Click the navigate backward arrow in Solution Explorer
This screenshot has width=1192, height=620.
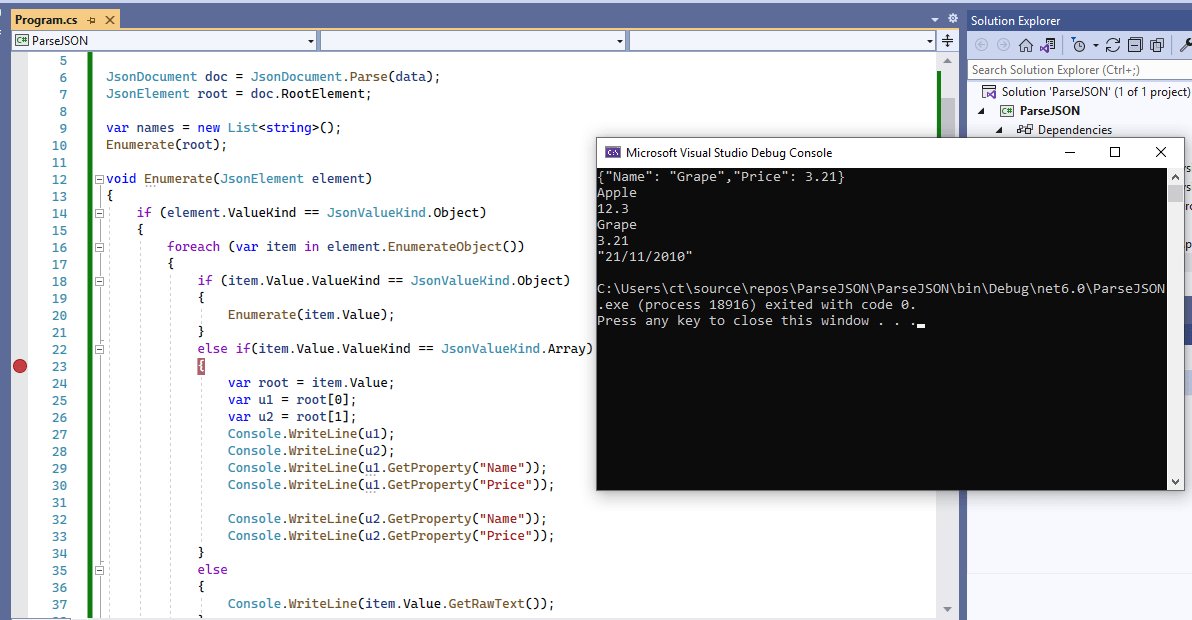pyautogui.click(x=982, y=45)
